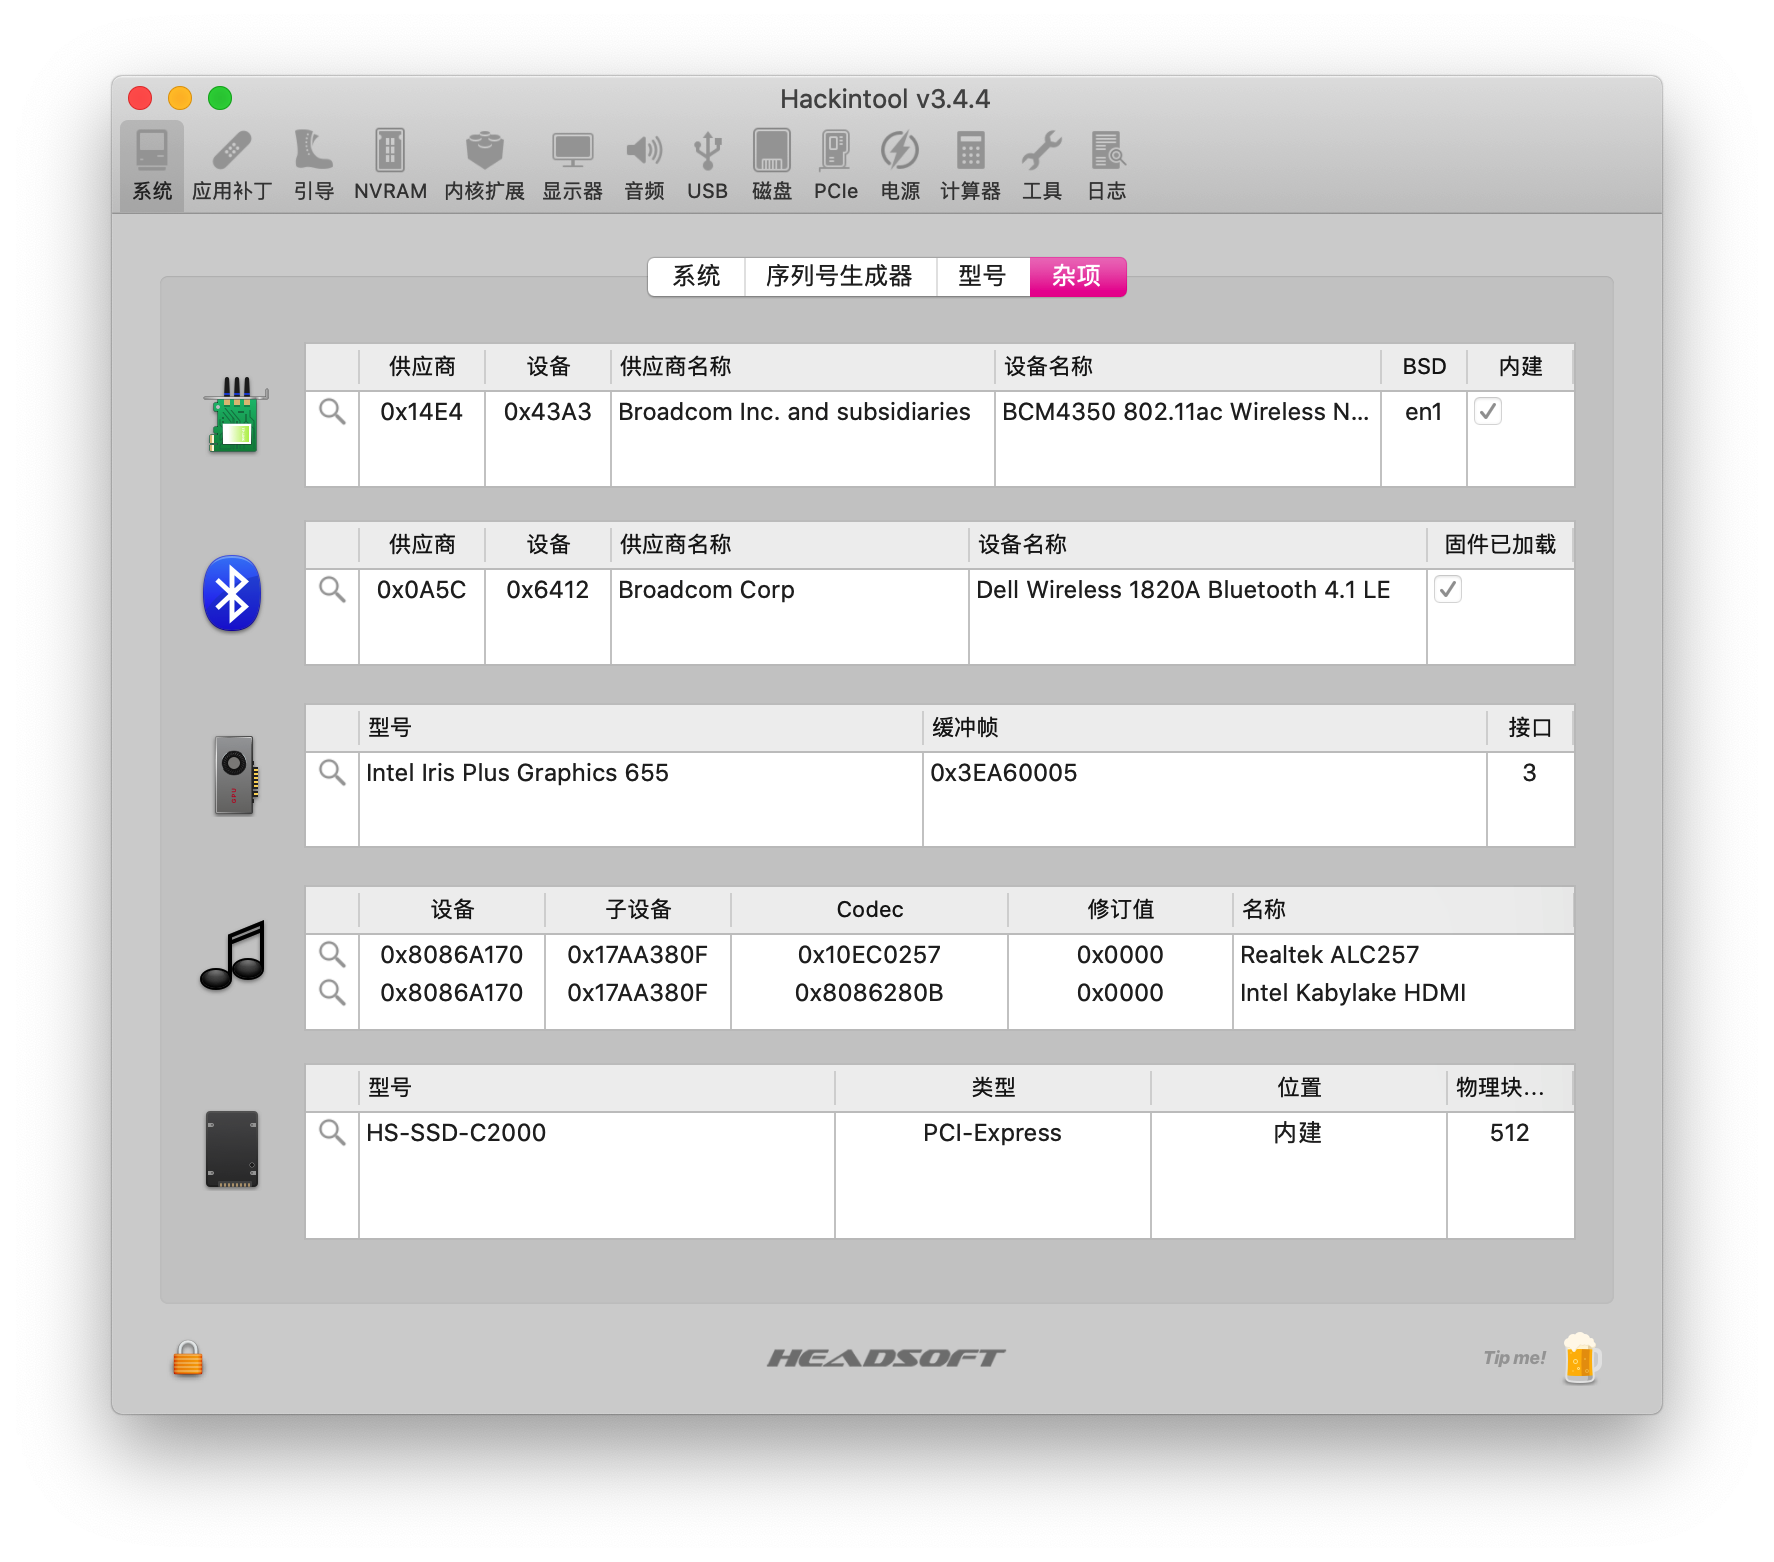
Task: Open the NVRAM toolbar section
Action: (x=390, y=165)
